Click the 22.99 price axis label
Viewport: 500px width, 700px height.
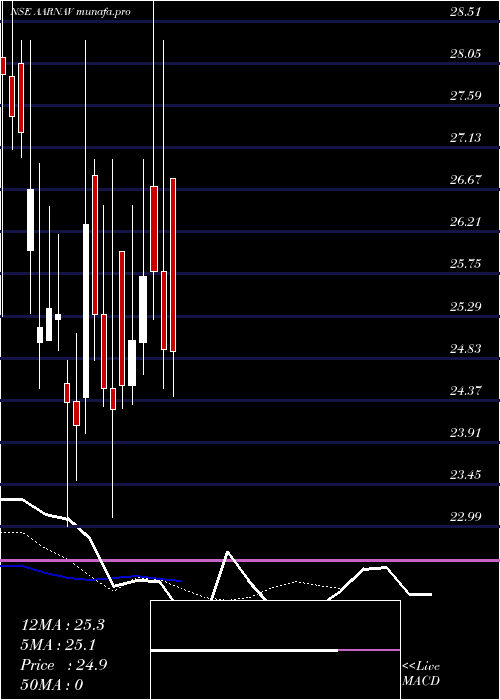465,517
